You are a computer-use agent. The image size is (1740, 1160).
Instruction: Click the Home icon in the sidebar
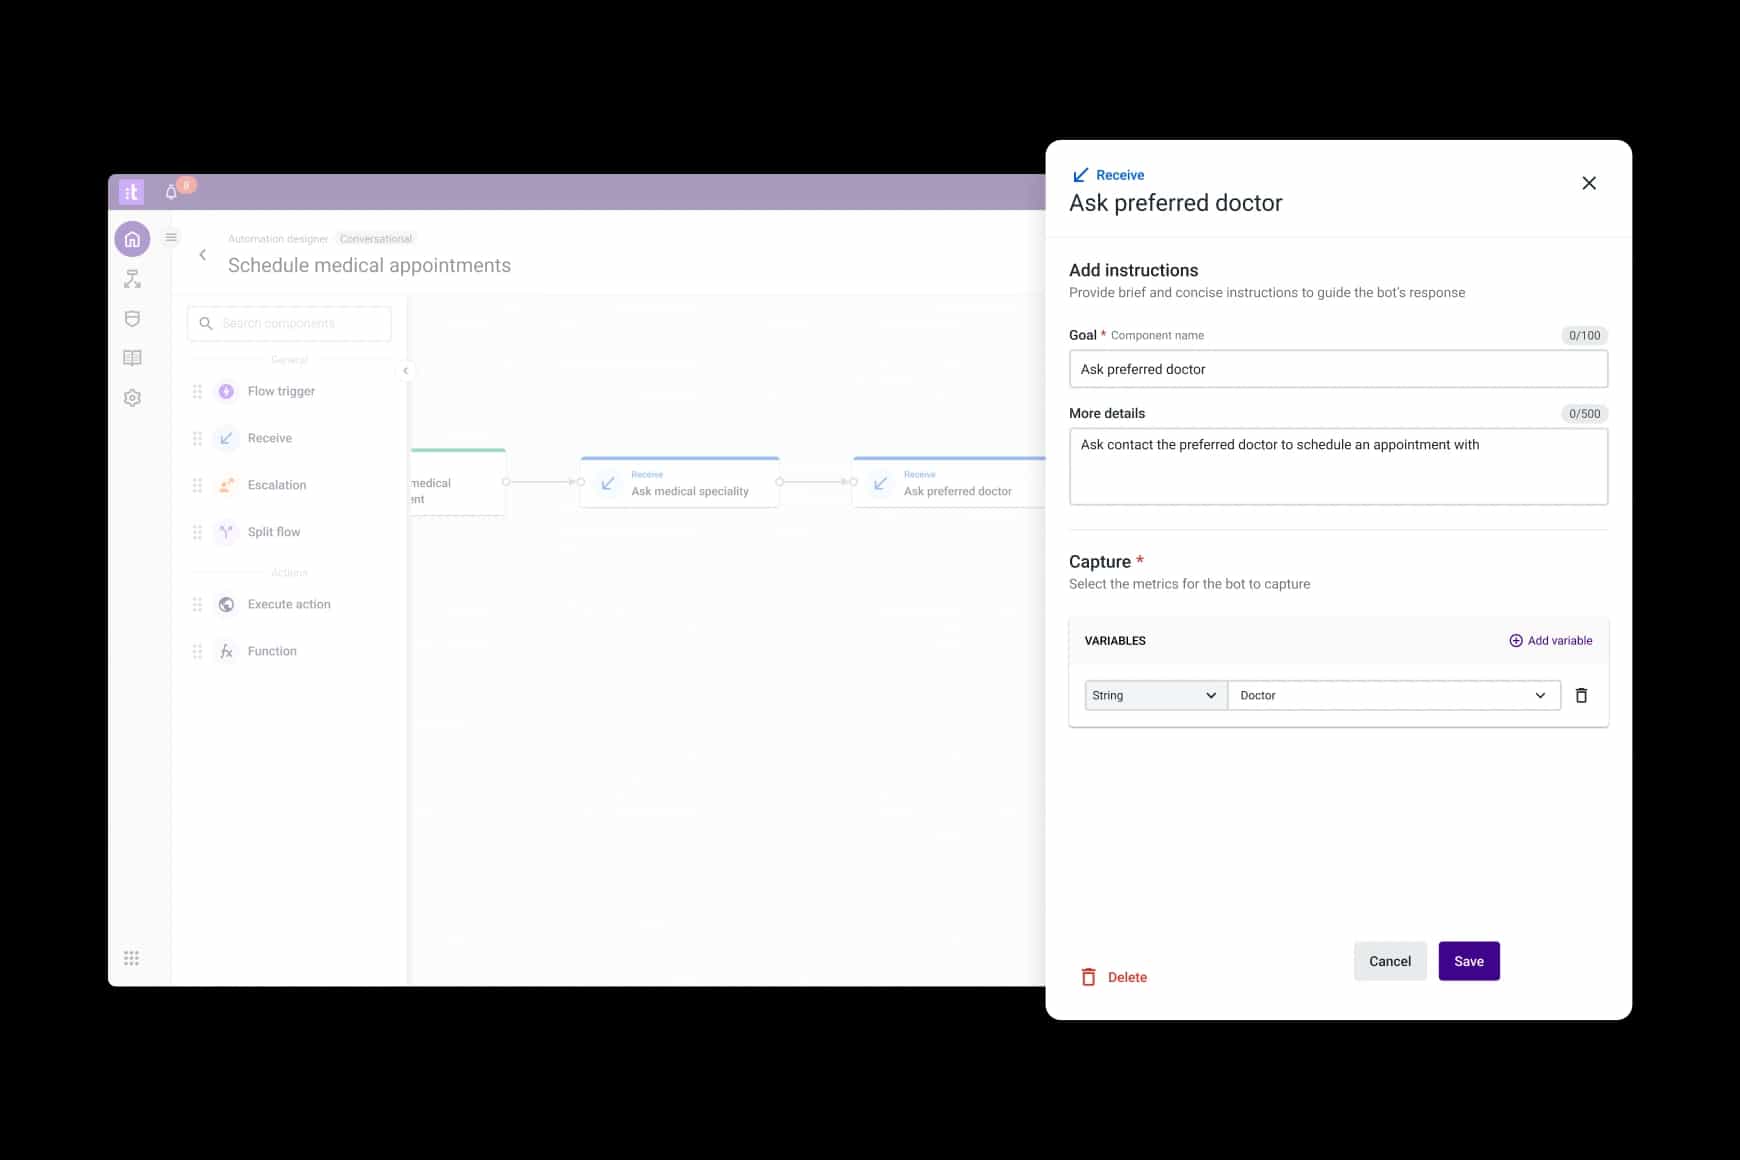coord(131,238)
